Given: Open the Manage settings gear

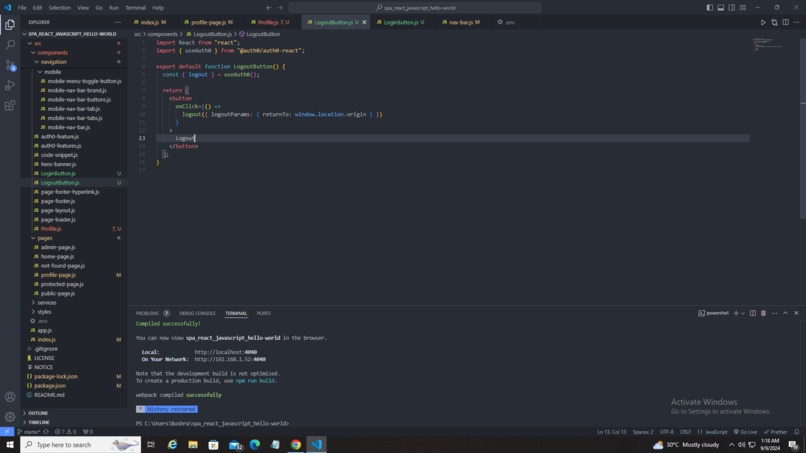Looking at the screenshot, I should click(10, 416).
